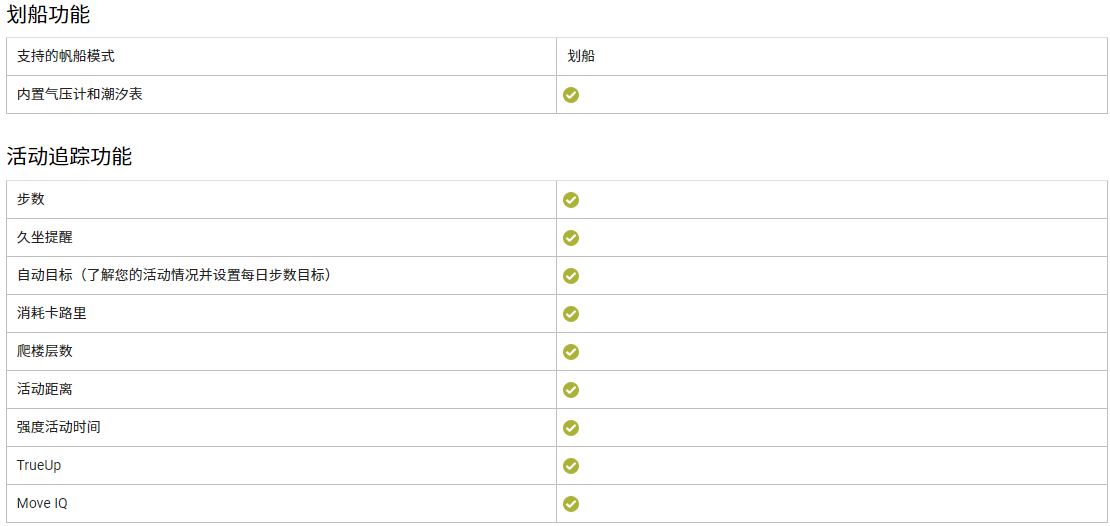Screen dimensions: 1110x526
Task: Click the 久坐提醒 row label
Action: (x=45, y=237)
